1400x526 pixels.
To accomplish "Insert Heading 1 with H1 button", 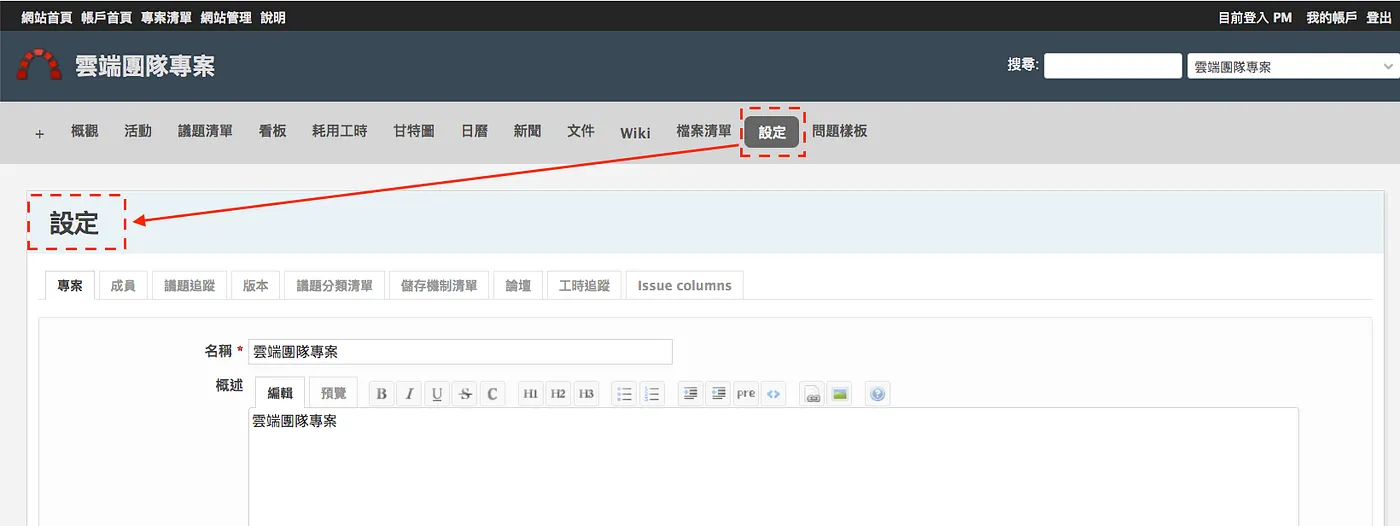I will [x=531, y=394].
